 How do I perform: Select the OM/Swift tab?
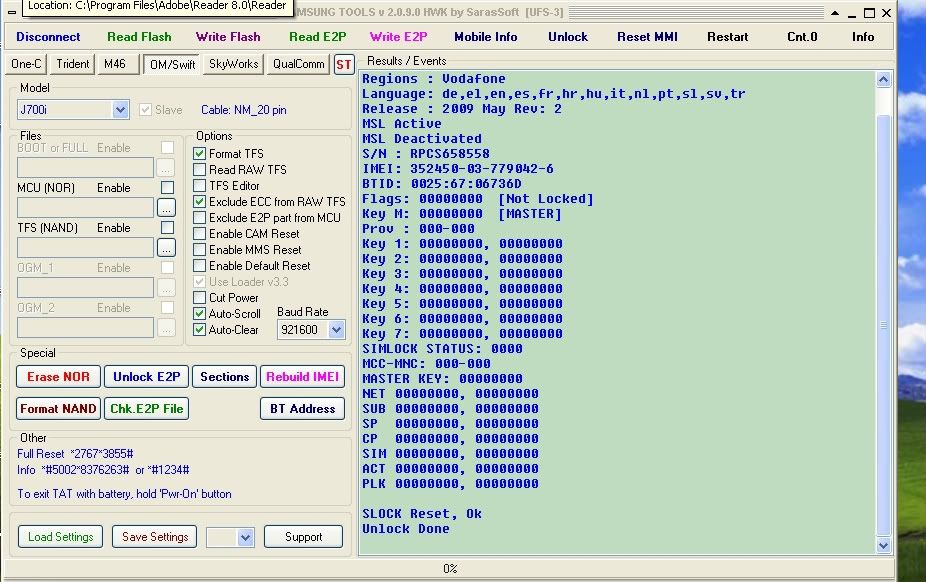[172, 64]
